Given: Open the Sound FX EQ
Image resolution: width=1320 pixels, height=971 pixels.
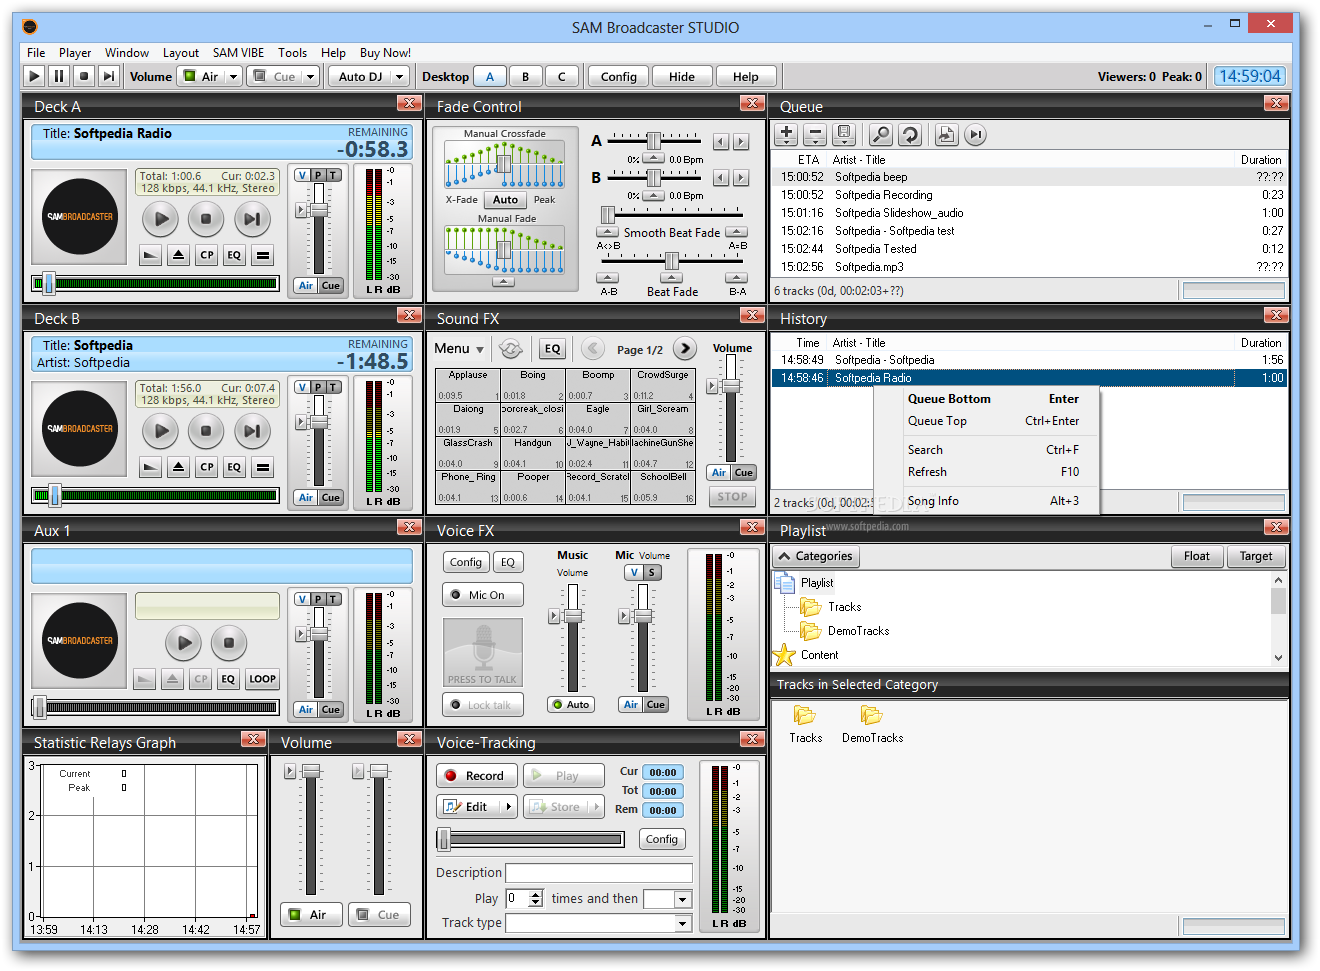Looking at the screenshot, I should tap(552, 348).
